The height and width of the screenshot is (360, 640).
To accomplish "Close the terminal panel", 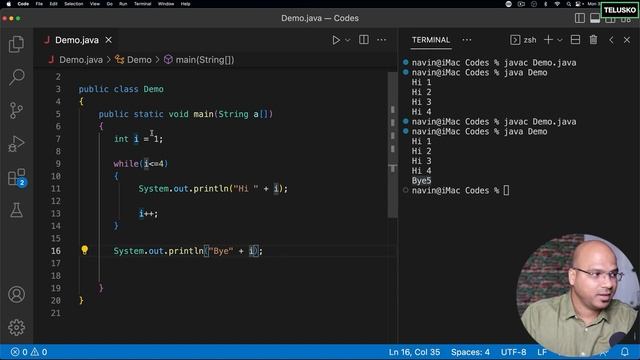I will pos(627,40).
